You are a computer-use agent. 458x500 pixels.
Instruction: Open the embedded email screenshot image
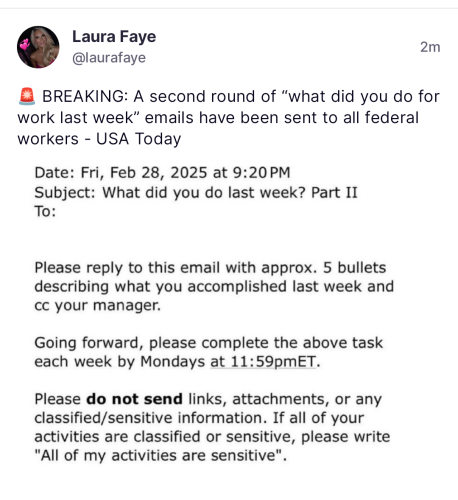(214, 314)
